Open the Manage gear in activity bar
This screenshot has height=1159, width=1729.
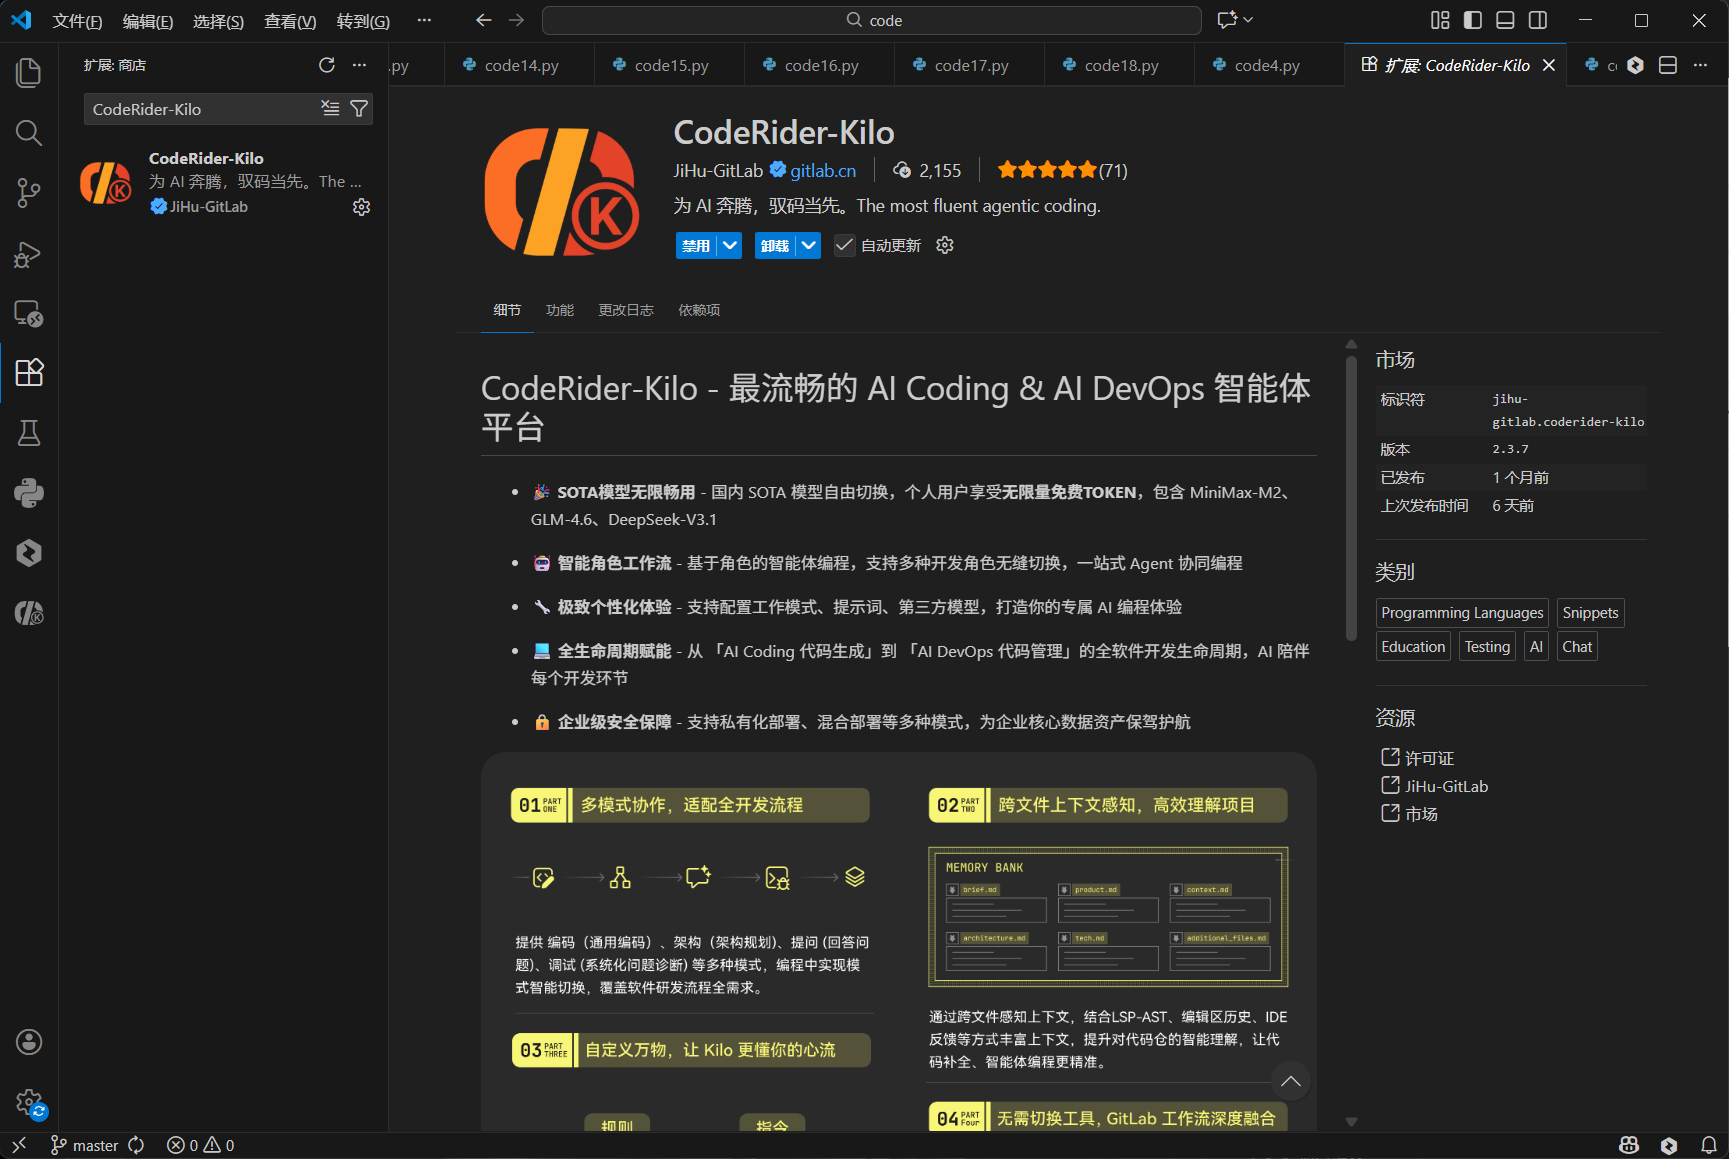point(29,1103)
